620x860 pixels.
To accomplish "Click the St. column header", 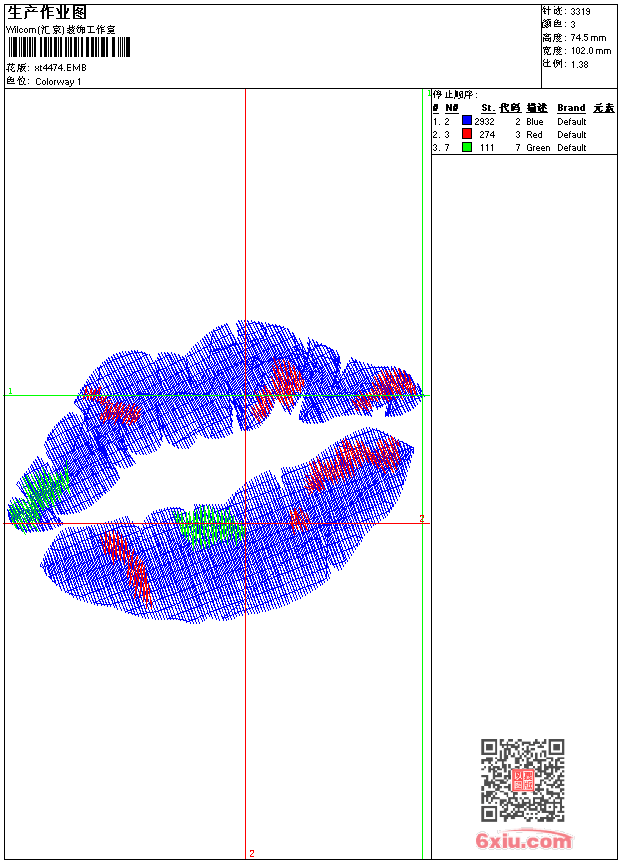I will (x=488, y=108).
